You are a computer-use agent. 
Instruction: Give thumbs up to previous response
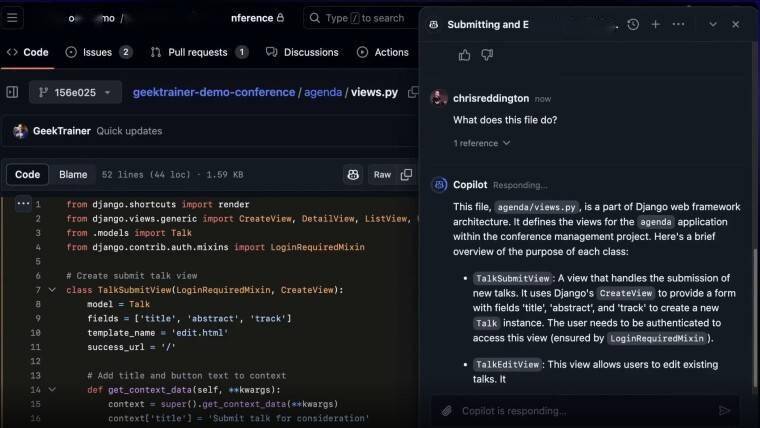pos(464,55)
